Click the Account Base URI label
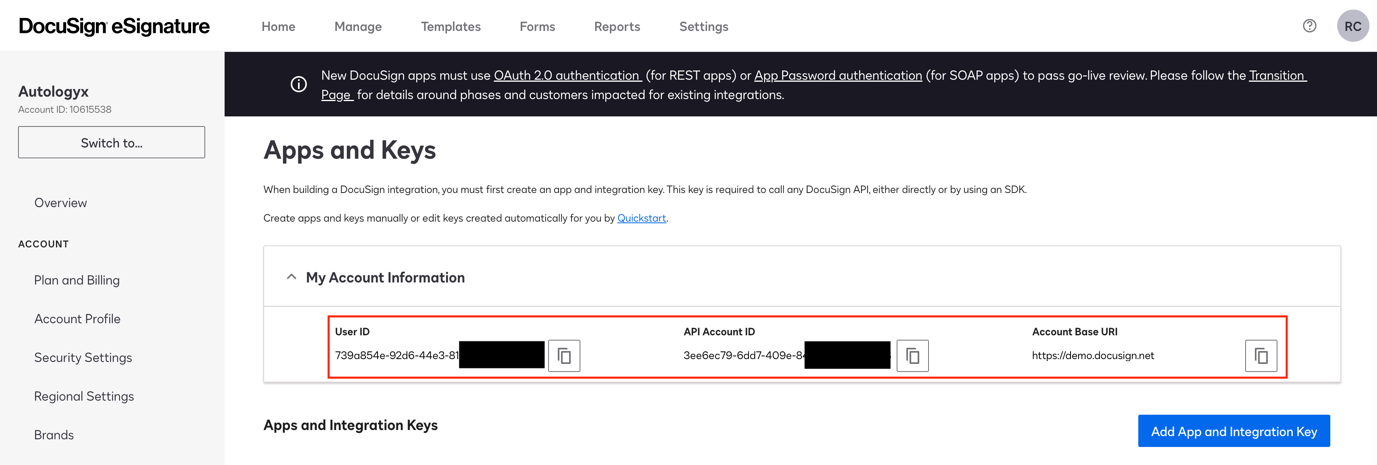 click(1075, 332)
